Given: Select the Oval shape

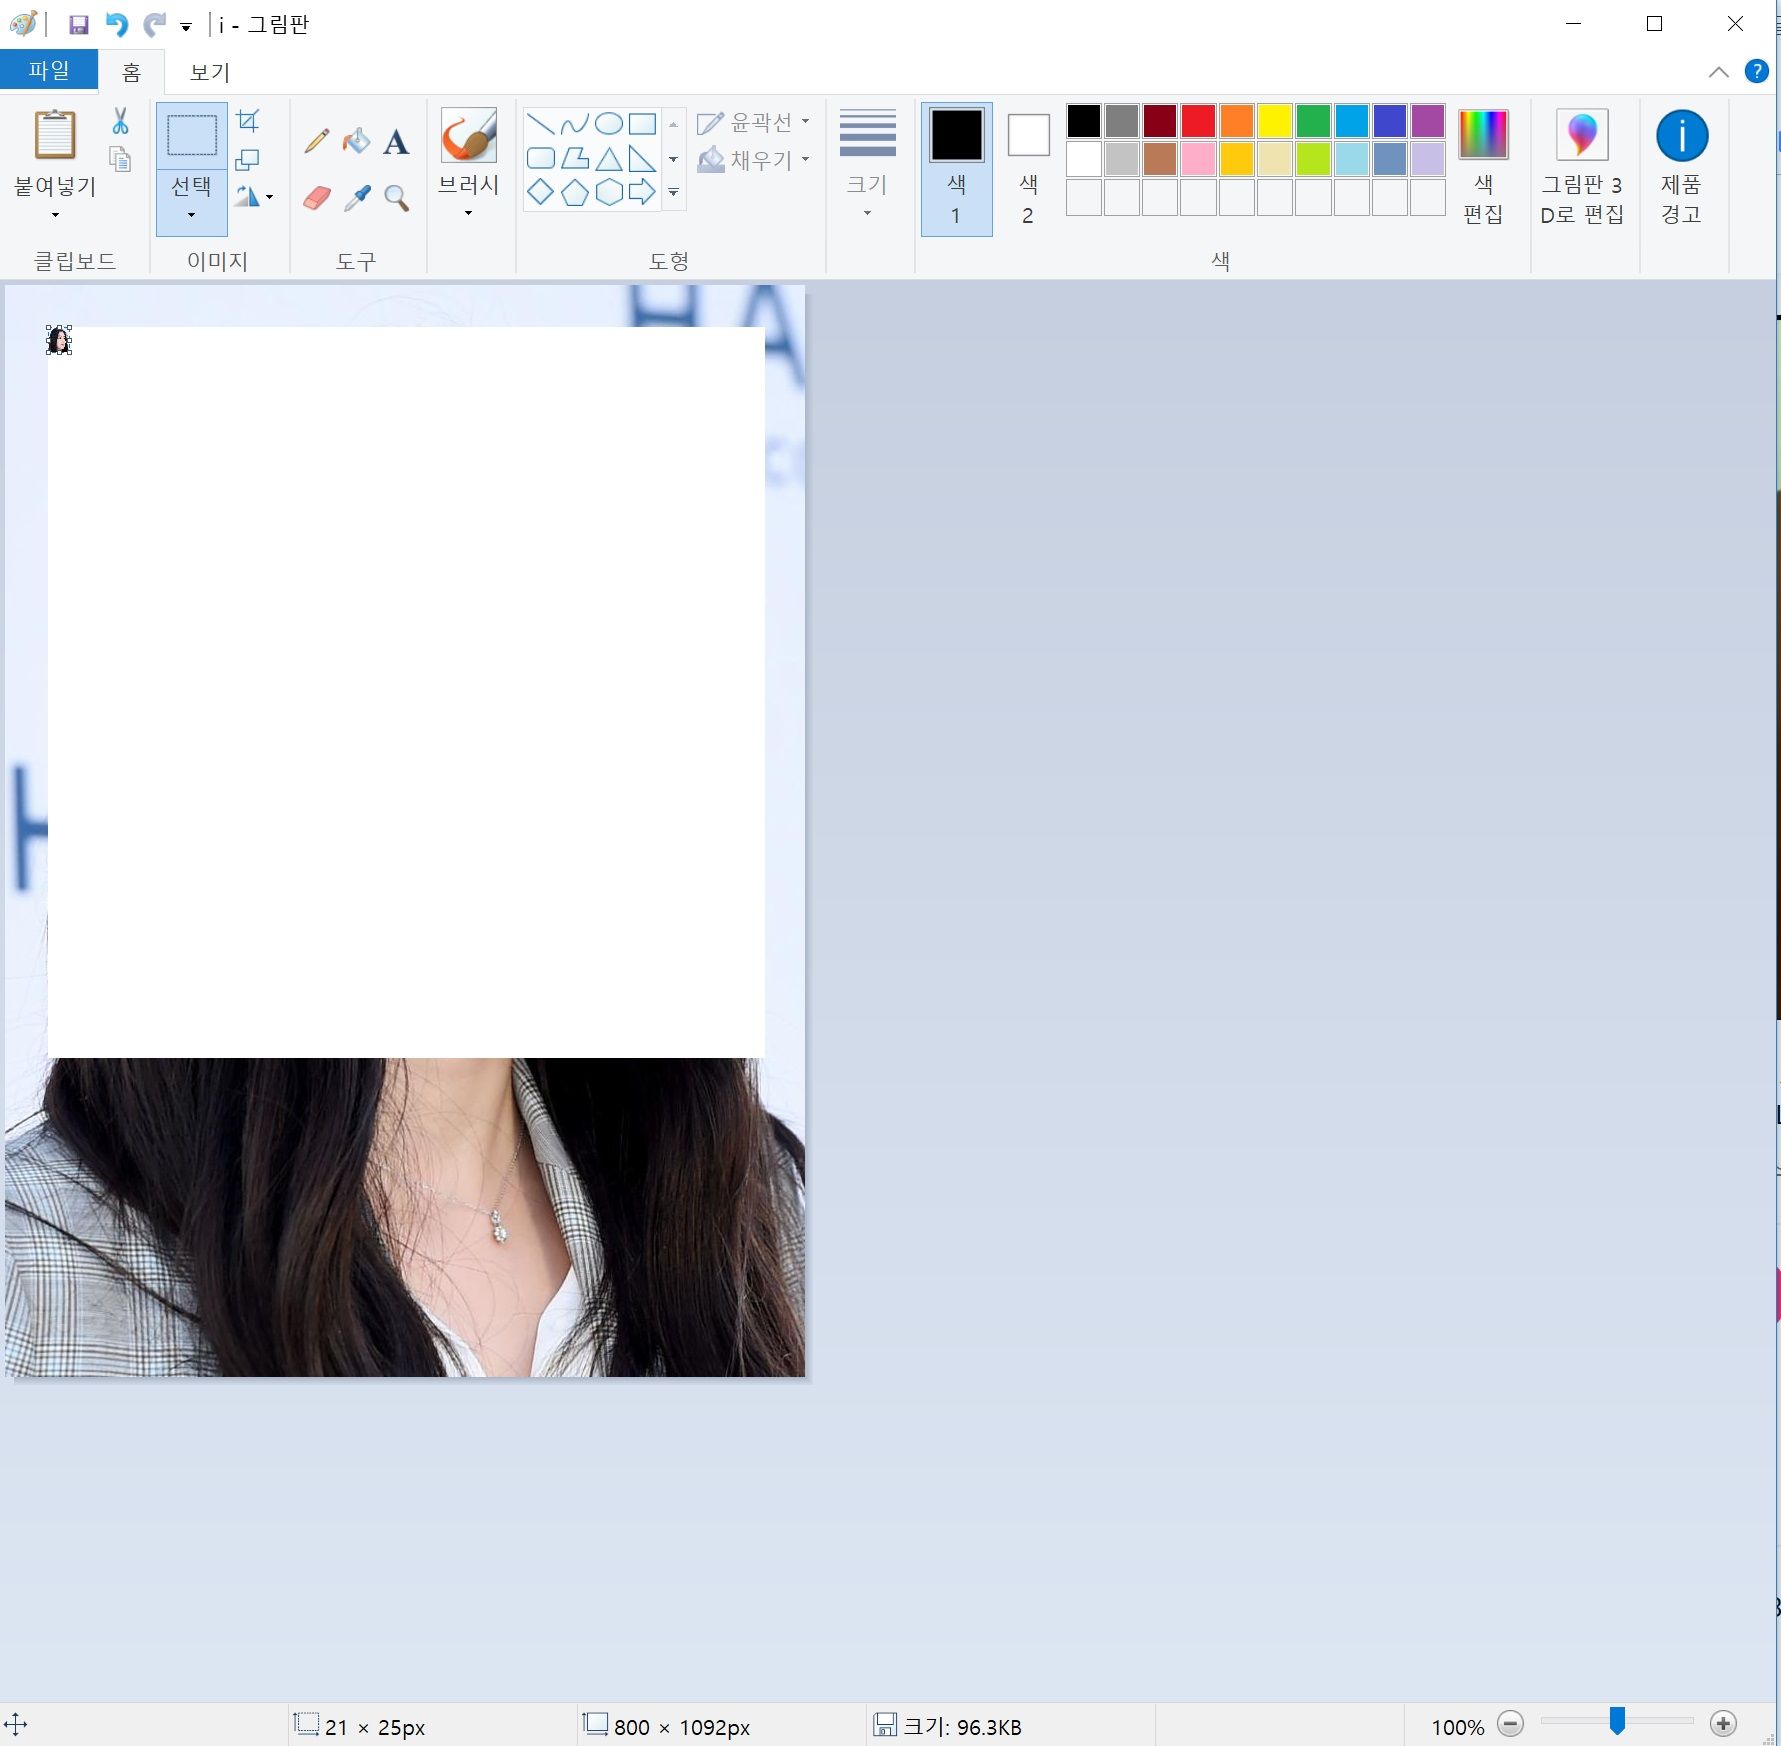Looking at the screenshot, I should (x=608, y=124).
